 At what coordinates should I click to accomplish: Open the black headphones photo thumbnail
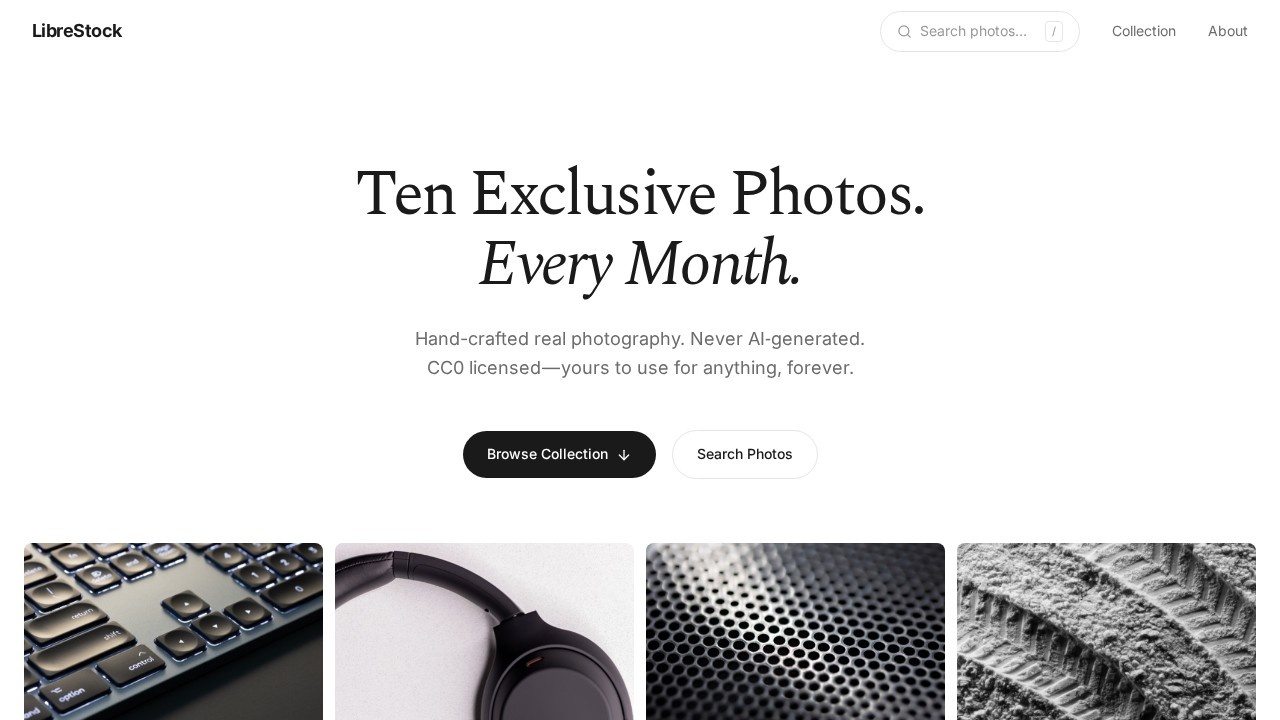point(484,631)
